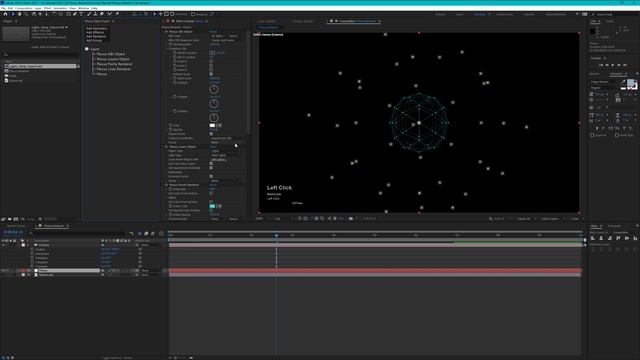
Task: Select the Clone Stamp tool
Action: tap(96, 14)
